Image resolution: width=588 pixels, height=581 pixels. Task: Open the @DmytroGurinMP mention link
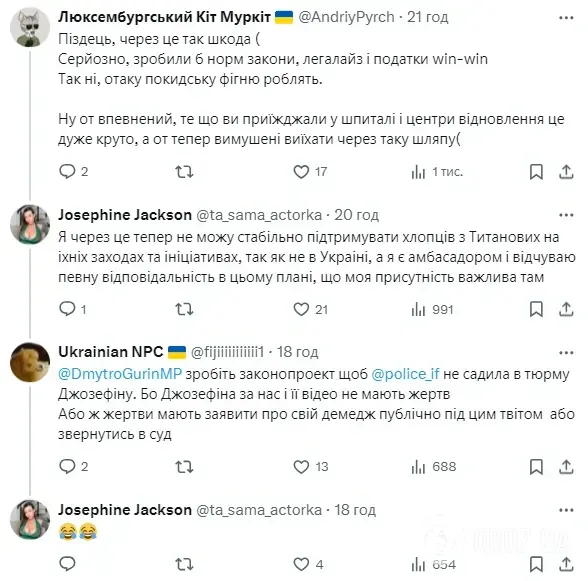[120, 374]
